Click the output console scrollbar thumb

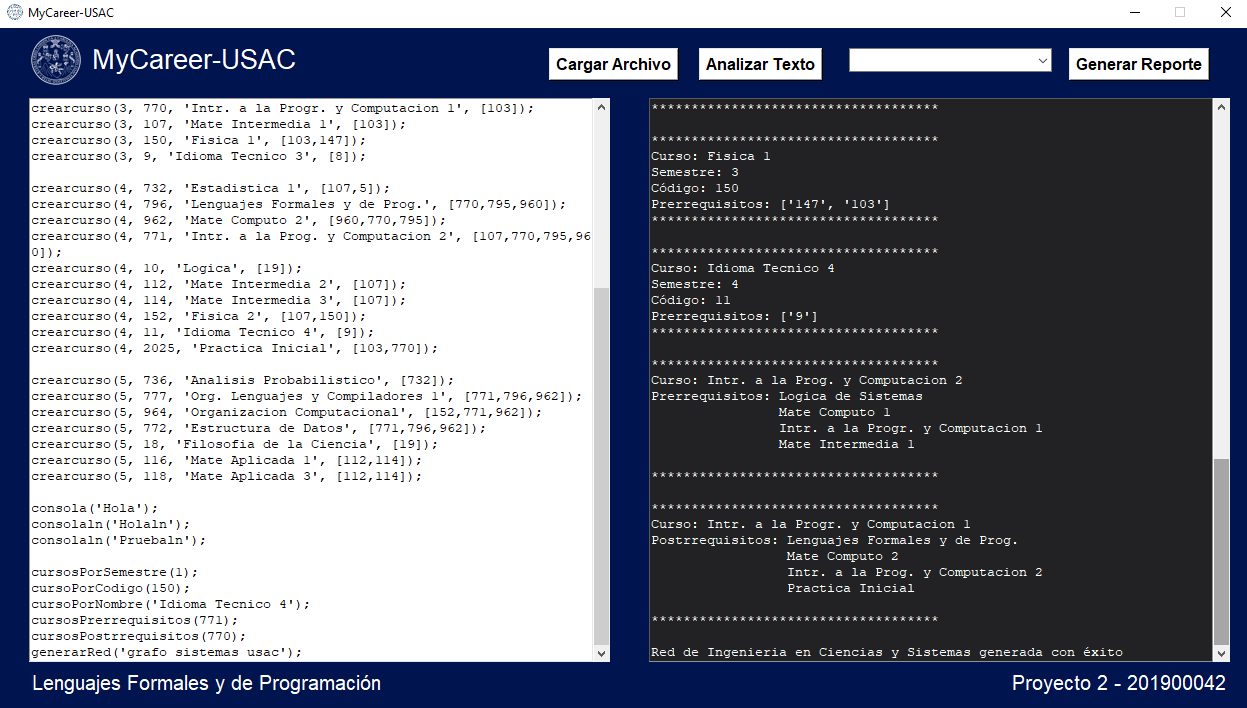[1221, 551]
